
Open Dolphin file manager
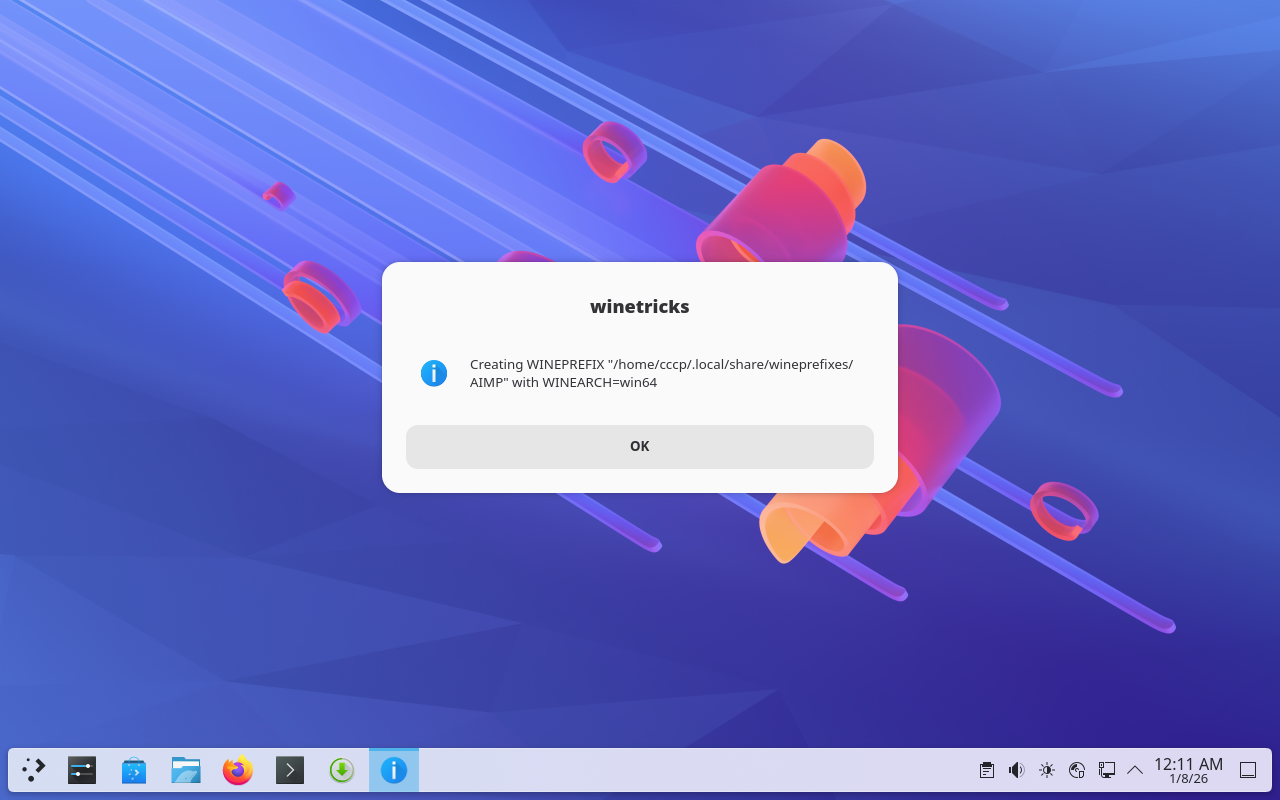click(186, 770)
